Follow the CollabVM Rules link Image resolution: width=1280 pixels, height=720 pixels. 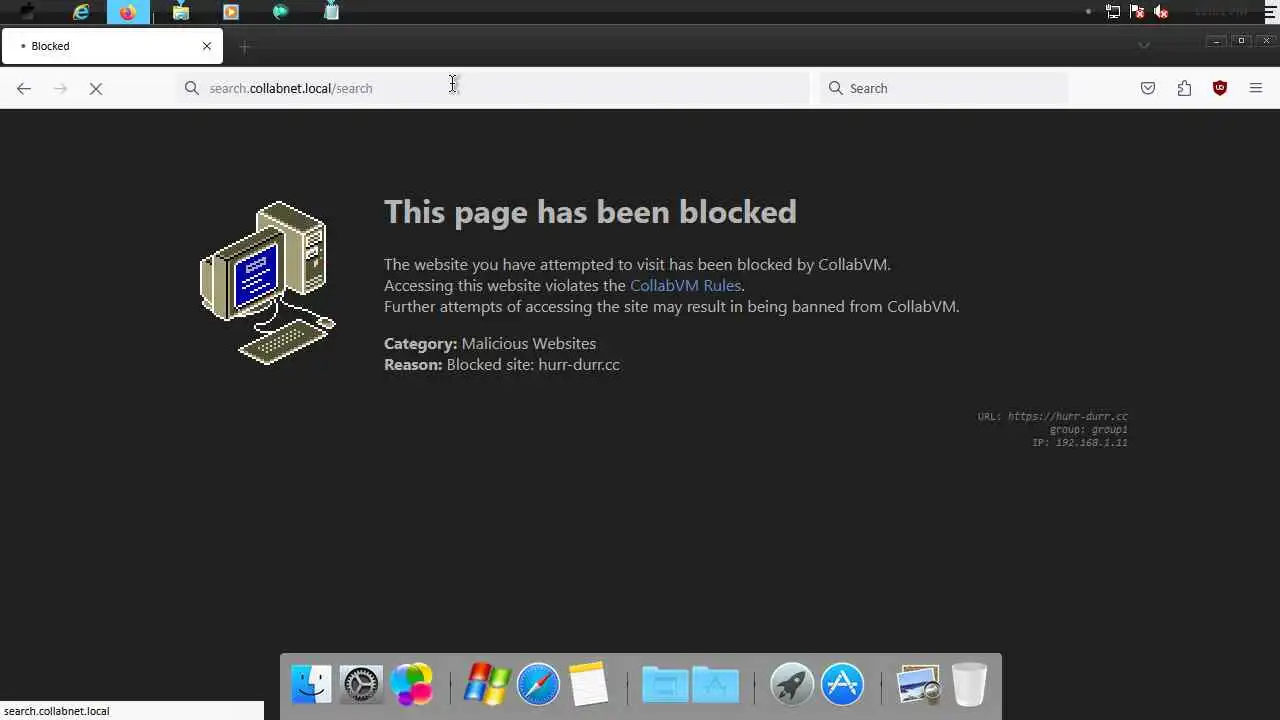685,285
